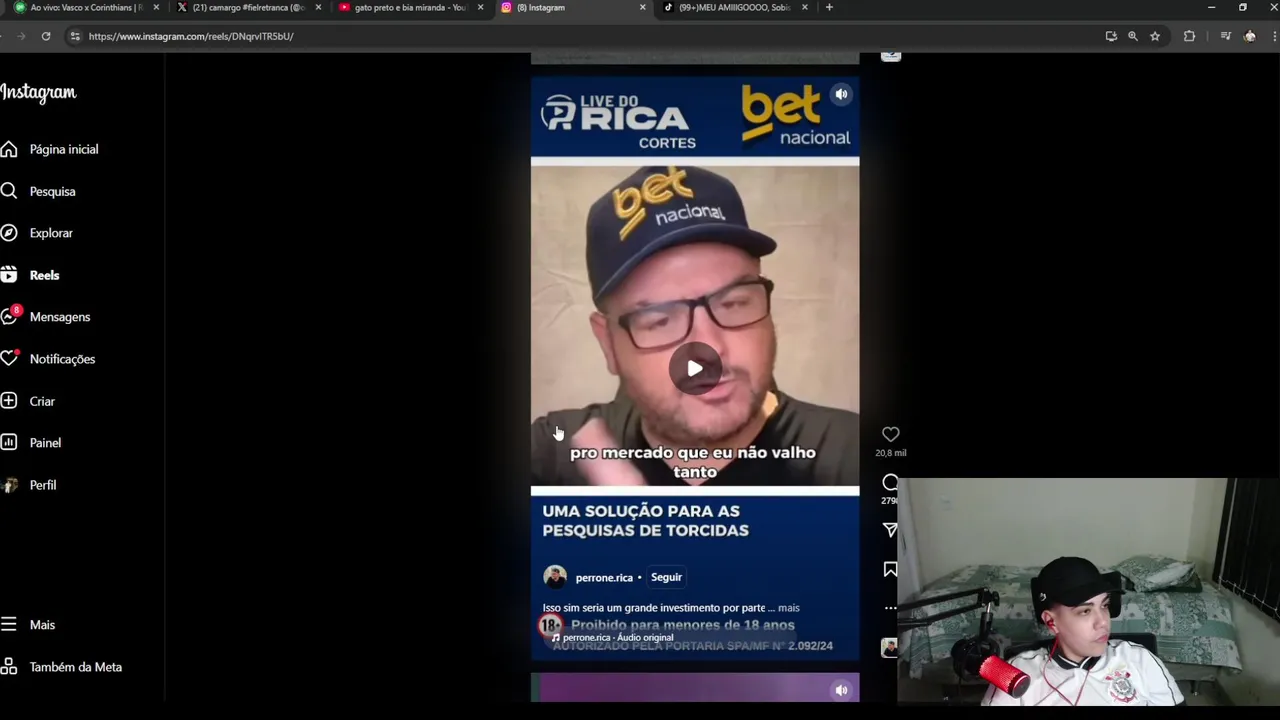Image resolution: width=1280 pixels, height=720 pixels.
Task: Click the install app icon in address bar
Action: pos(1111,36)
